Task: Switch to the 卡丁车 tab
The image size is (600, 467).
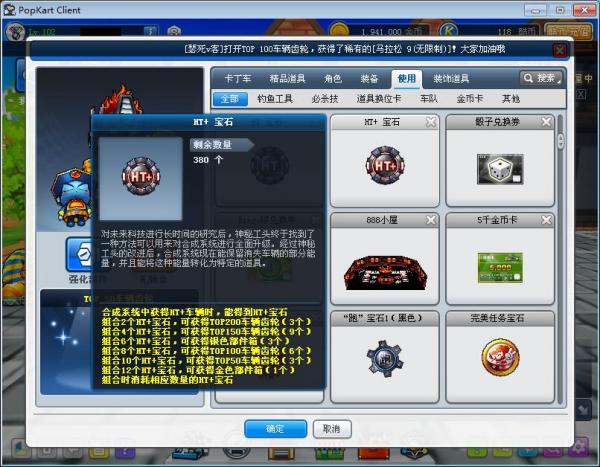Action: (x=238, y=79)
